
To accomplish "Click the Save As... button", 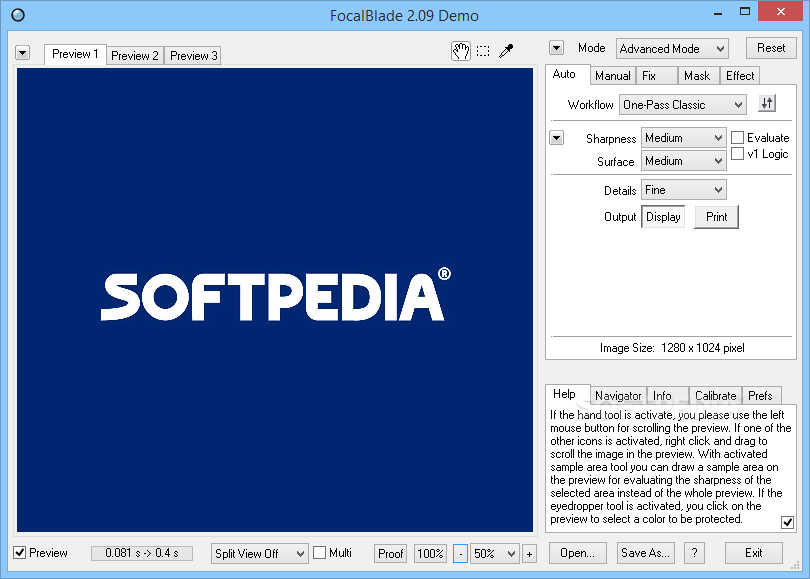I will [x=646, y=553].
